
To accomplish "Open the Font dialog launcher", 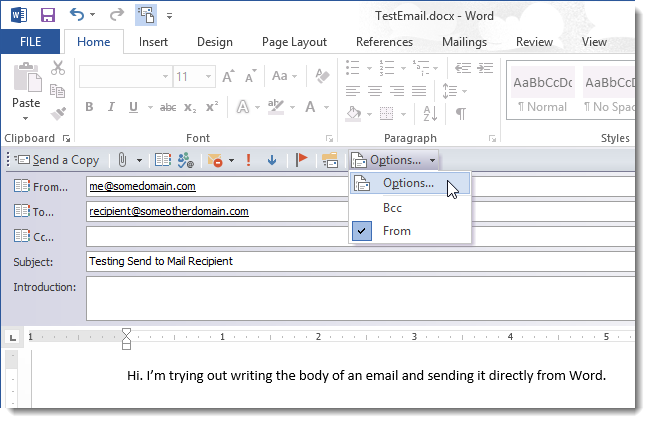I will click(330, 139).
